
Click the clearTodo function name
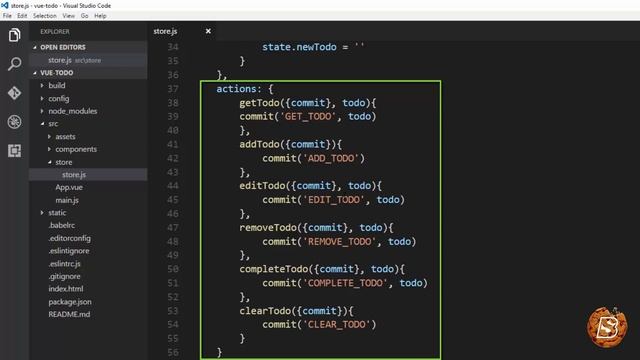point(265,311)
